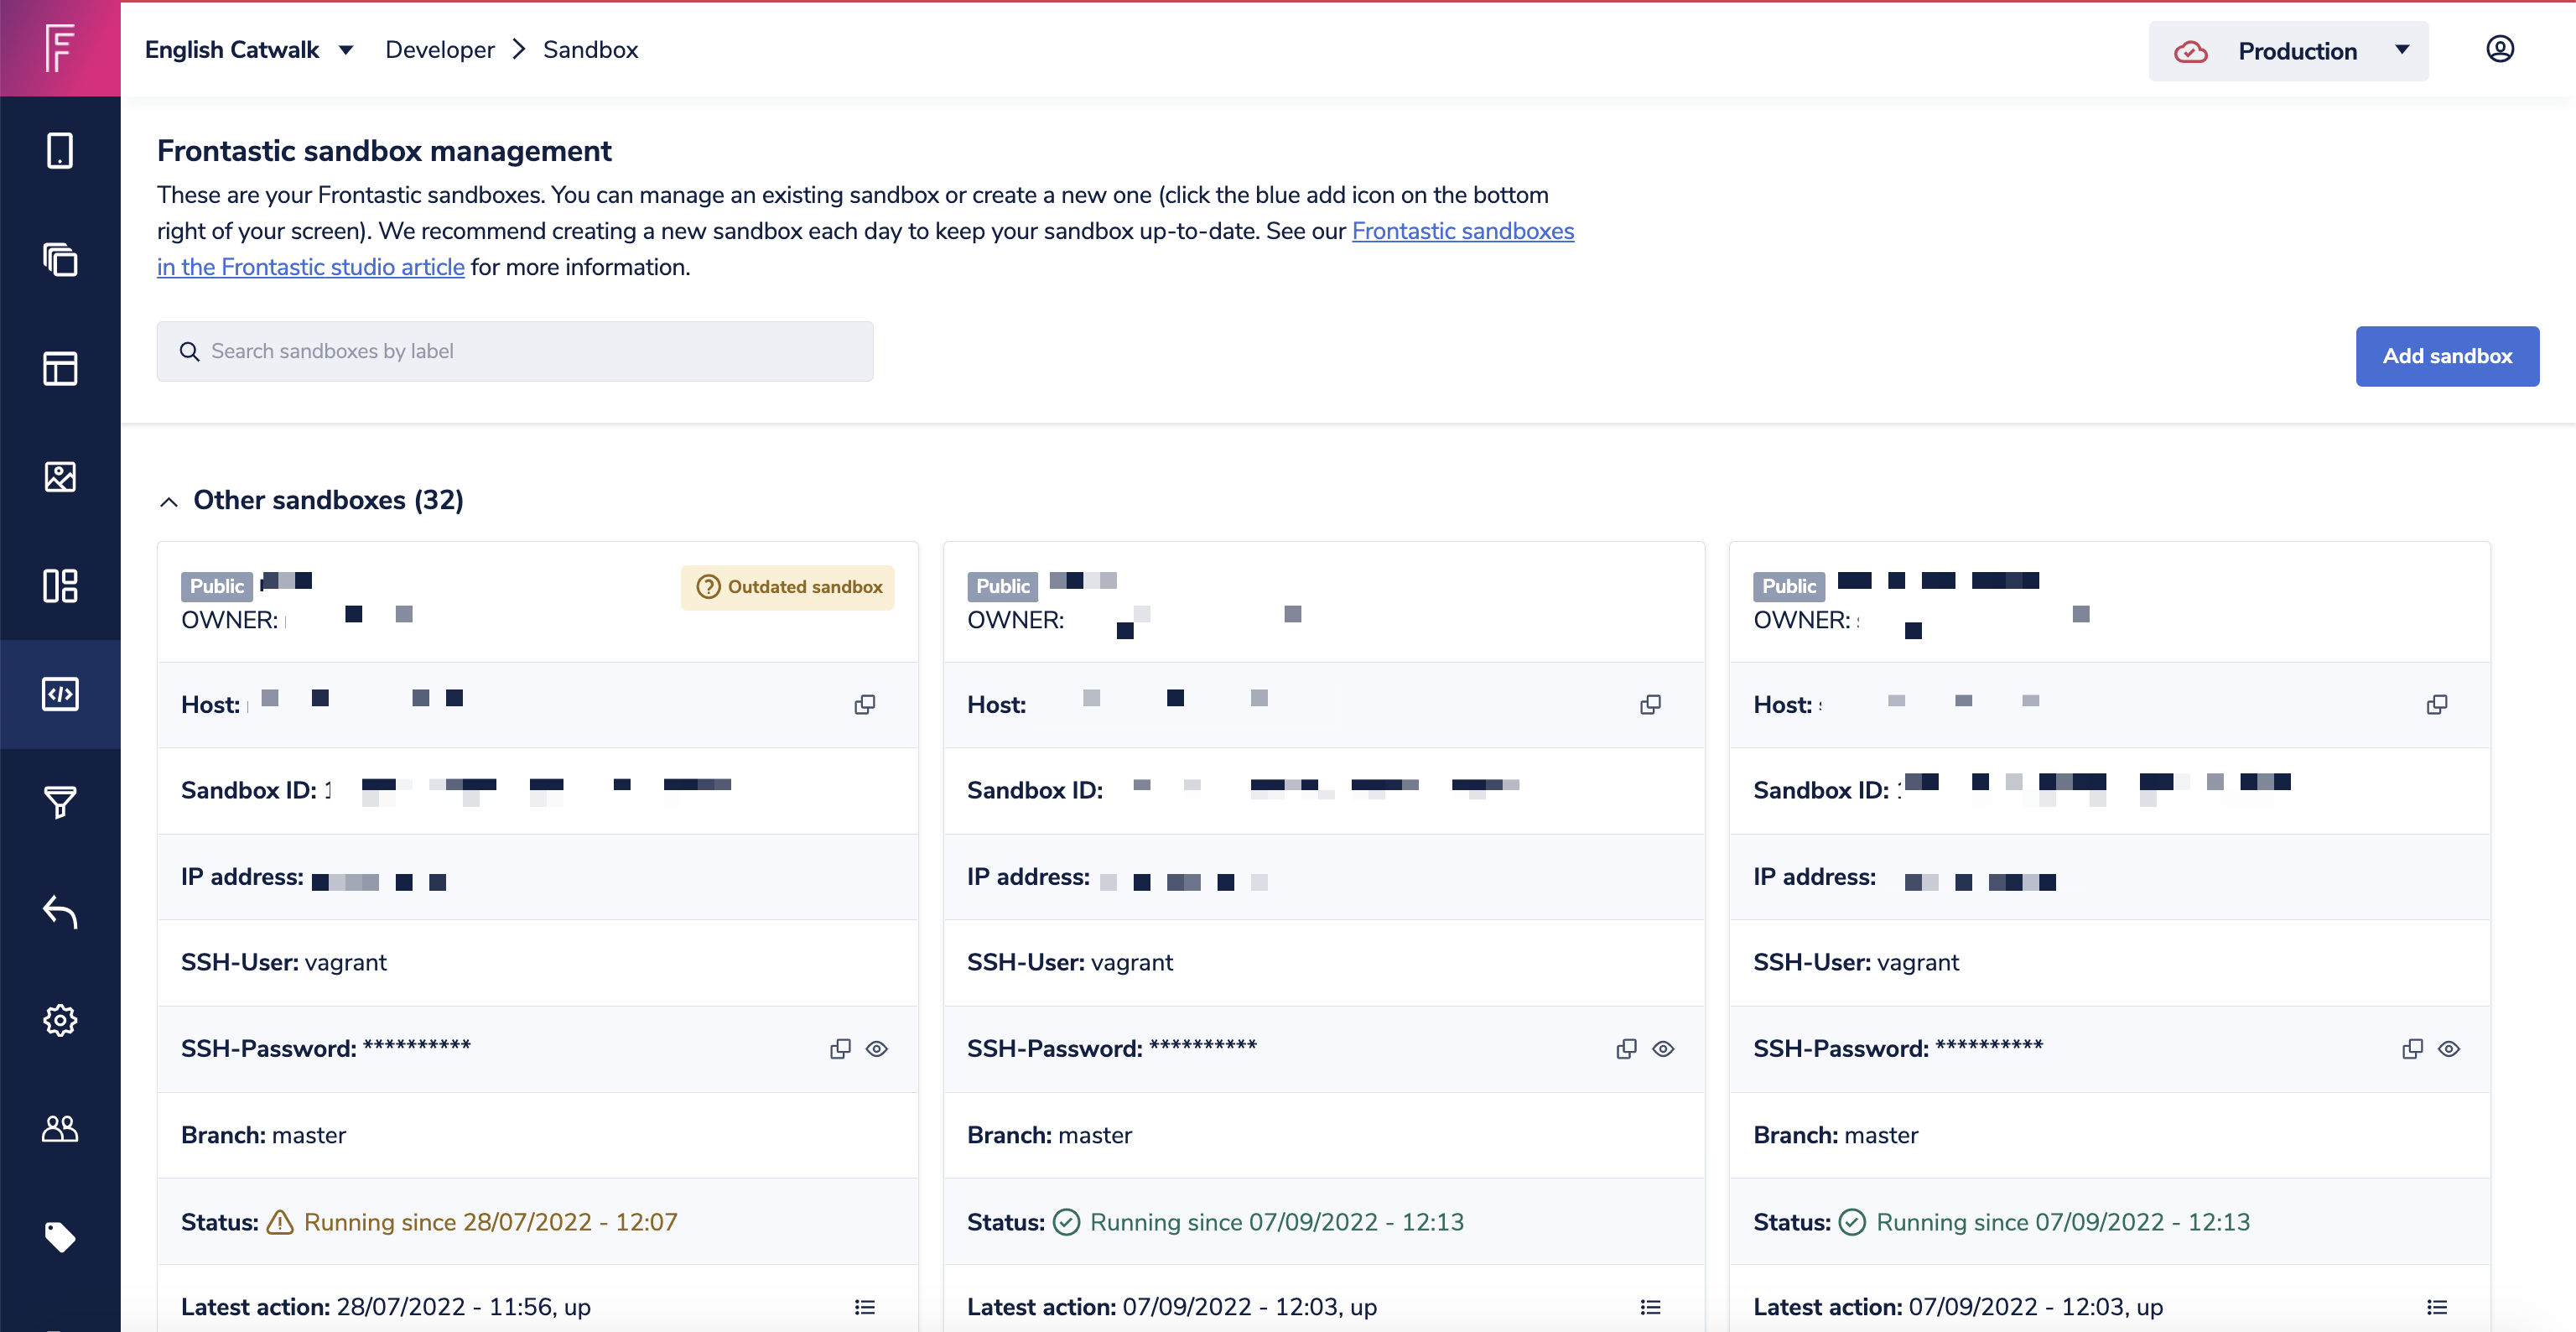
Task: Open the redirects arrow sidebar icon
Action: tap(60, 911)
